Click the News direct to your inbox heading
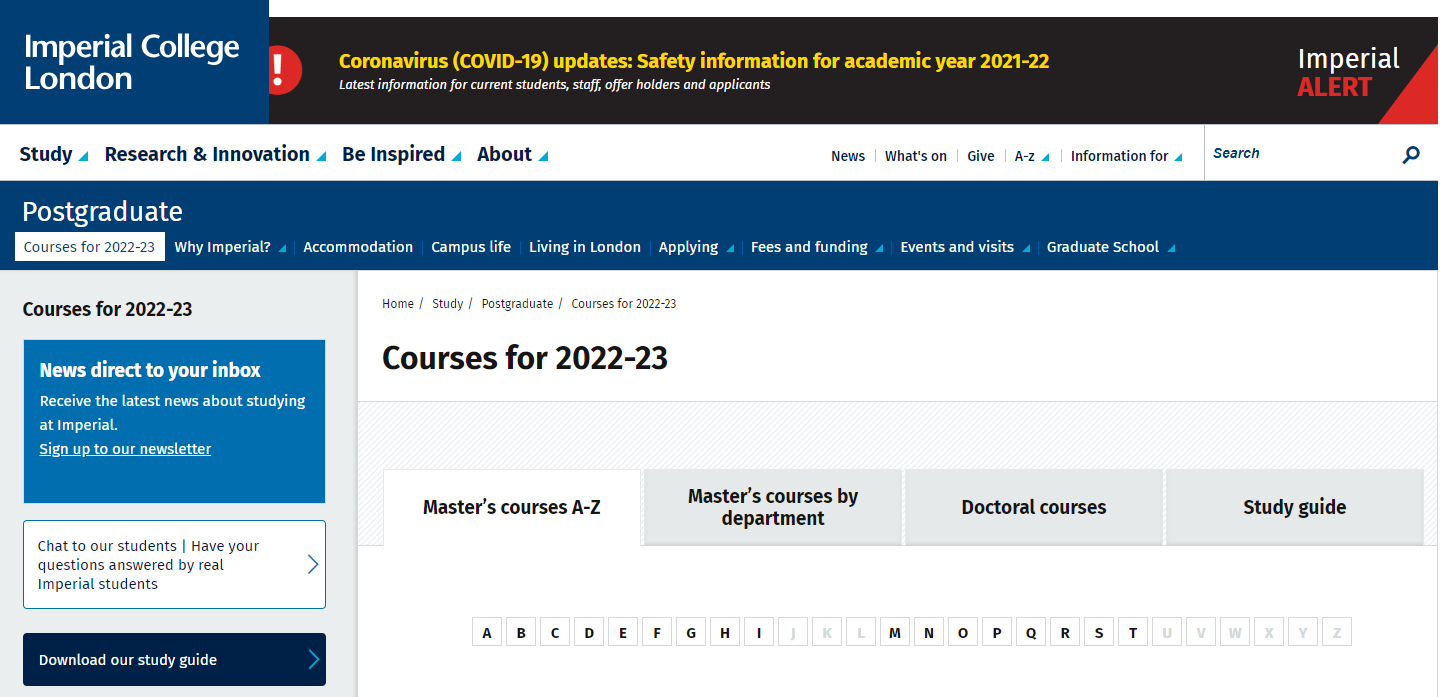Viewport: 1440px width, 697px height. [150, 370]
